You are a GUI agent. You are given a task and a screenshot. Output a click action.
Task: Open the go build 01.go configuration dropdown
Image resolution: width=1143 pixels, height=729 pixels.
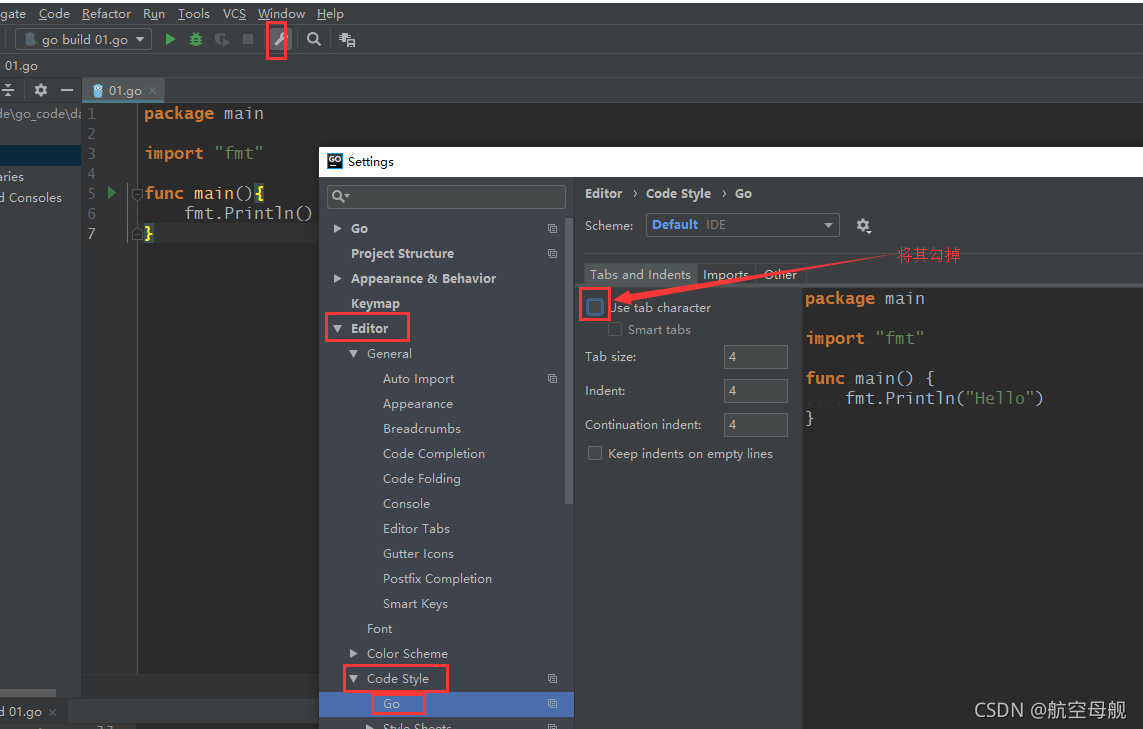83,39
